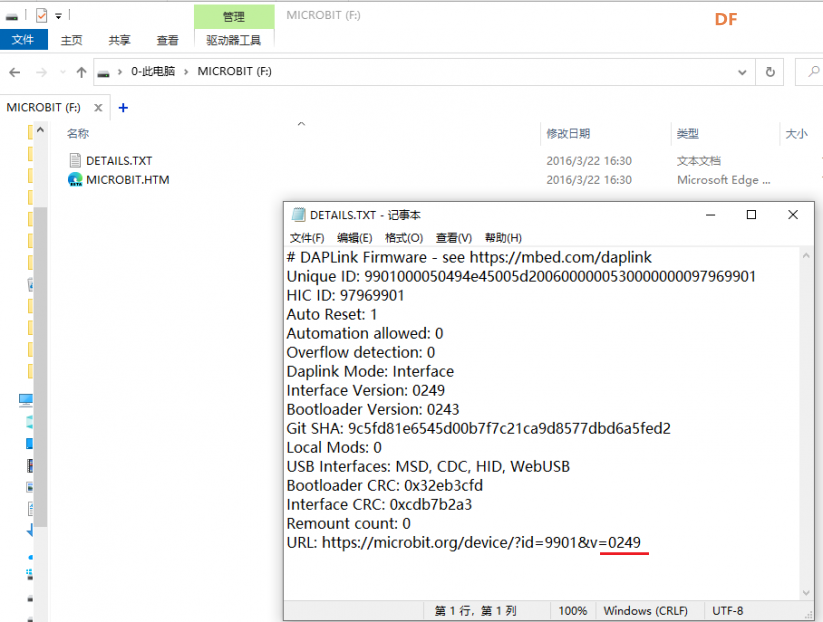Select the This PC icon in navigation pane
Image resolution: width=823 pixels, height=622 pixels.
coord(26,400)
